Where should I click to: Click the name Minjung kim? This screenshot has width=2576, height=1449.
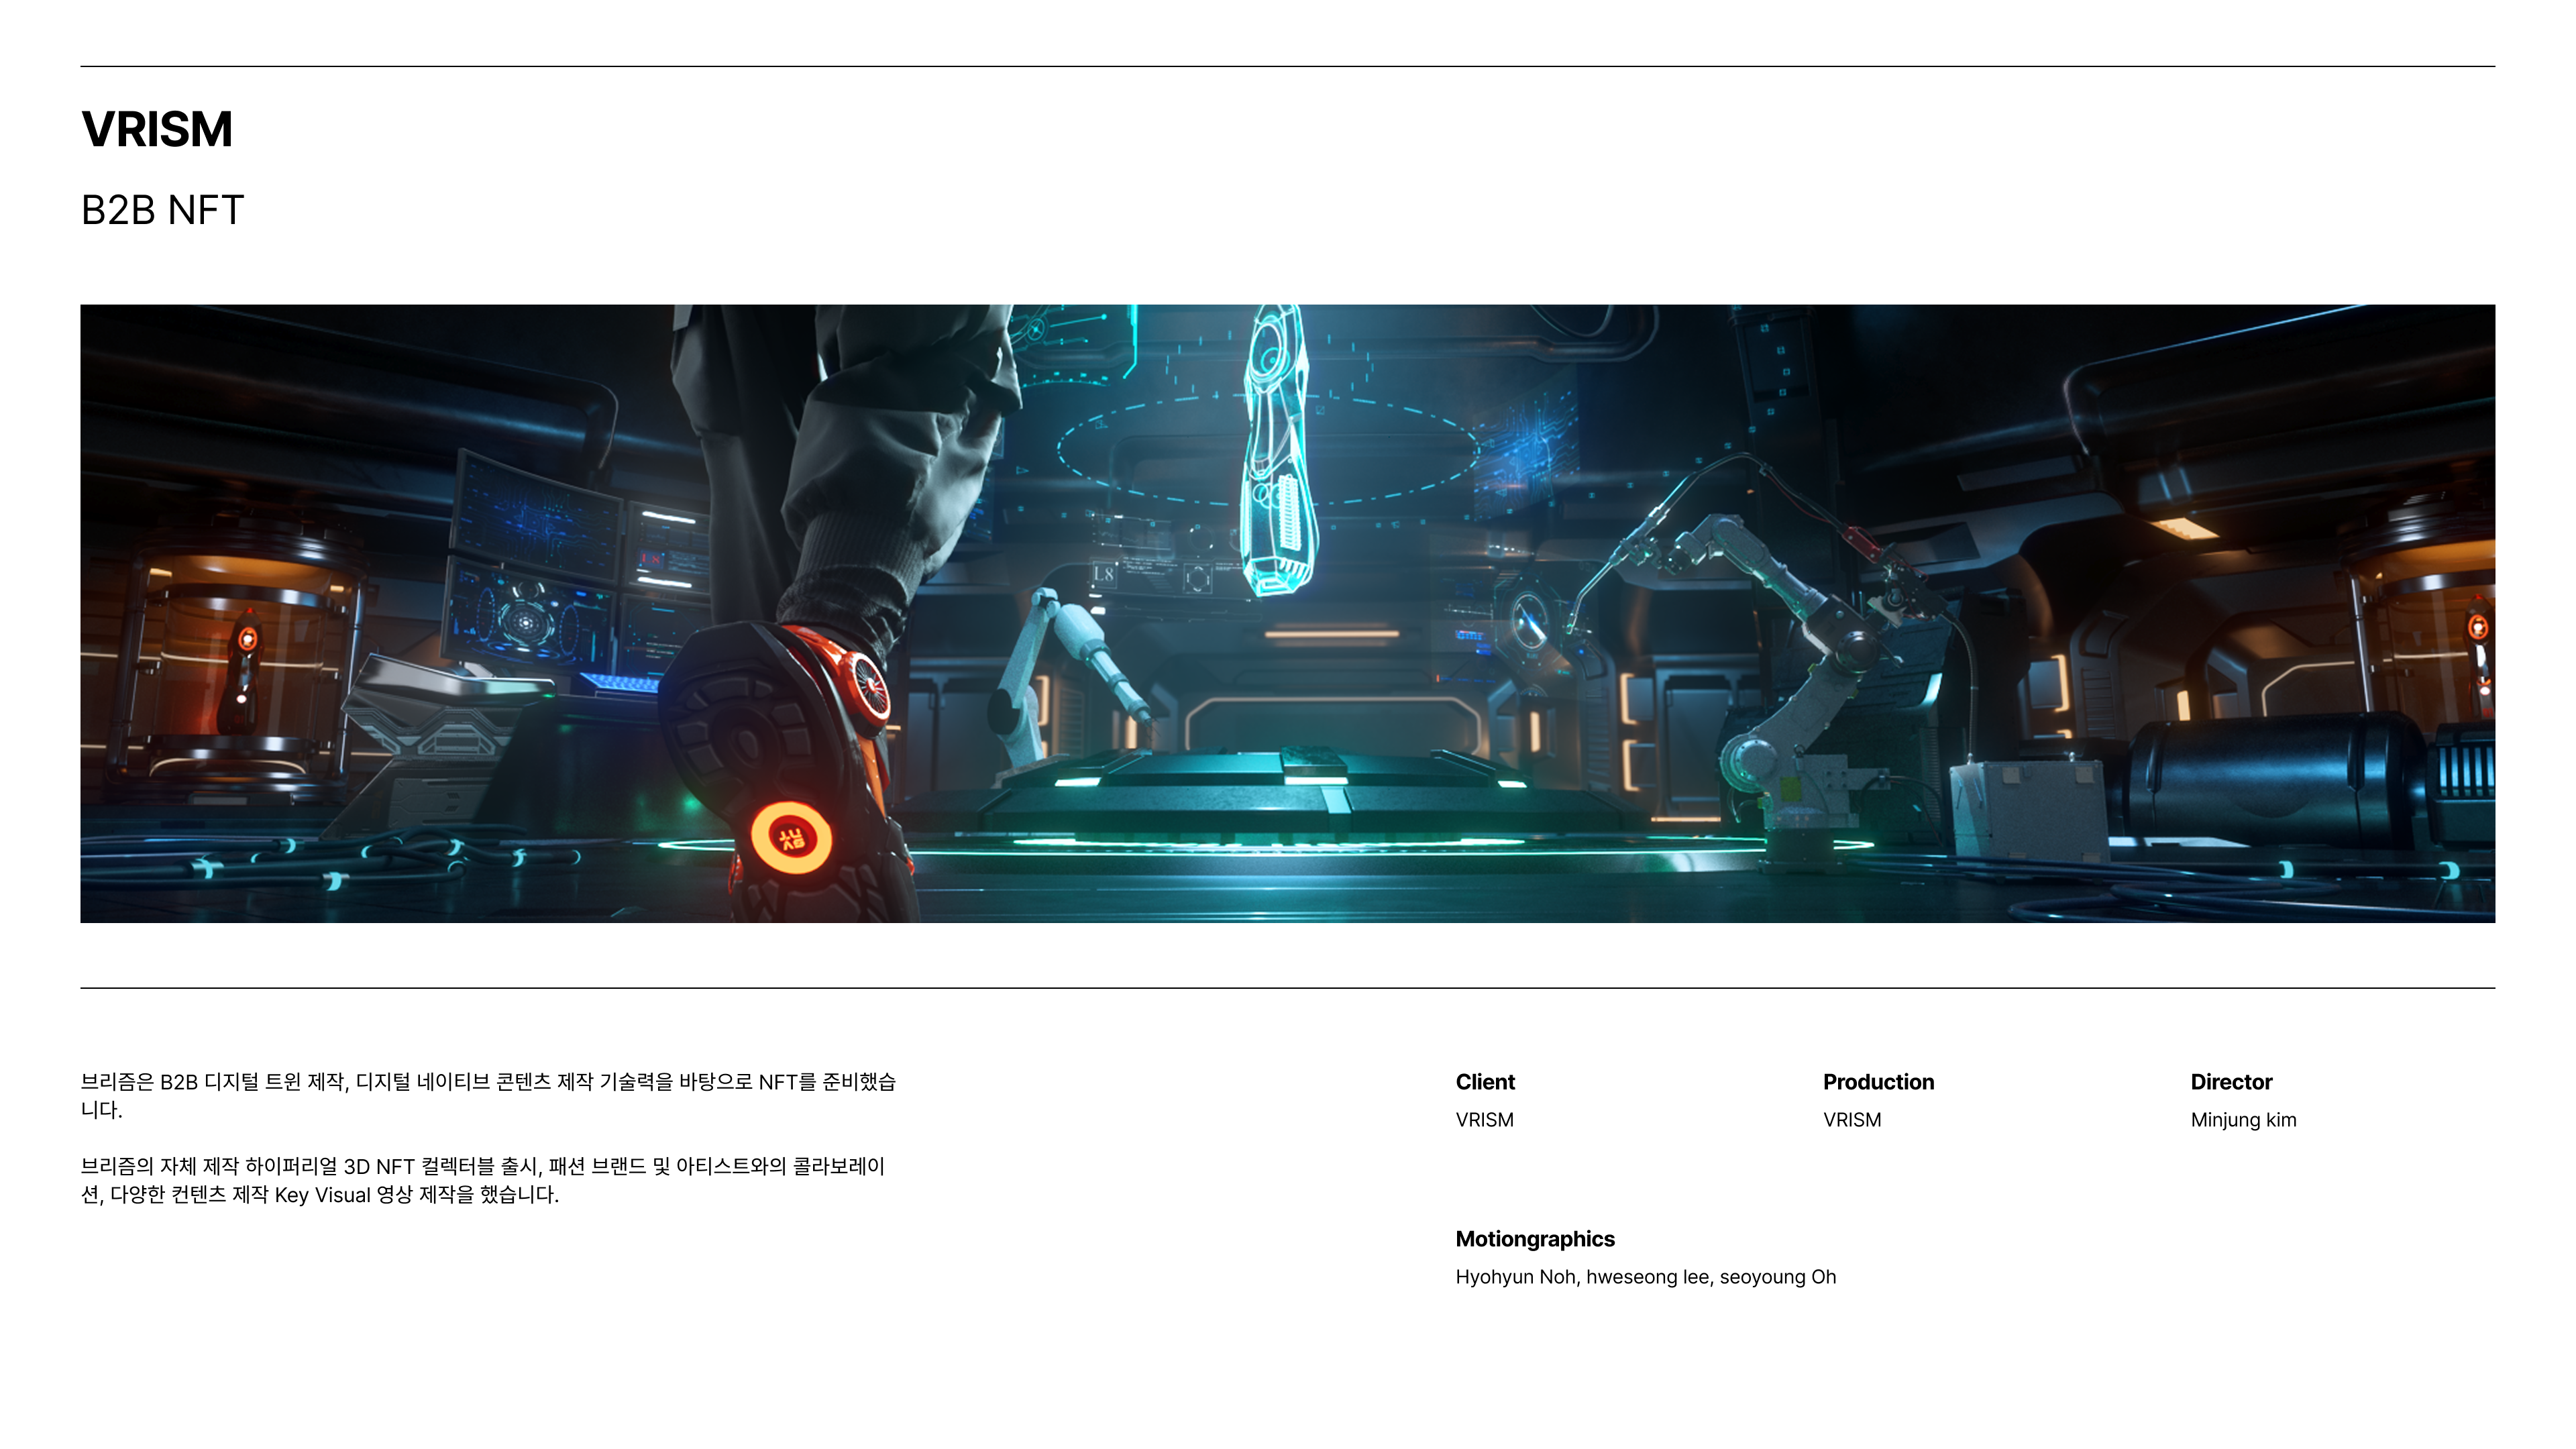tap(2243, 1120)
